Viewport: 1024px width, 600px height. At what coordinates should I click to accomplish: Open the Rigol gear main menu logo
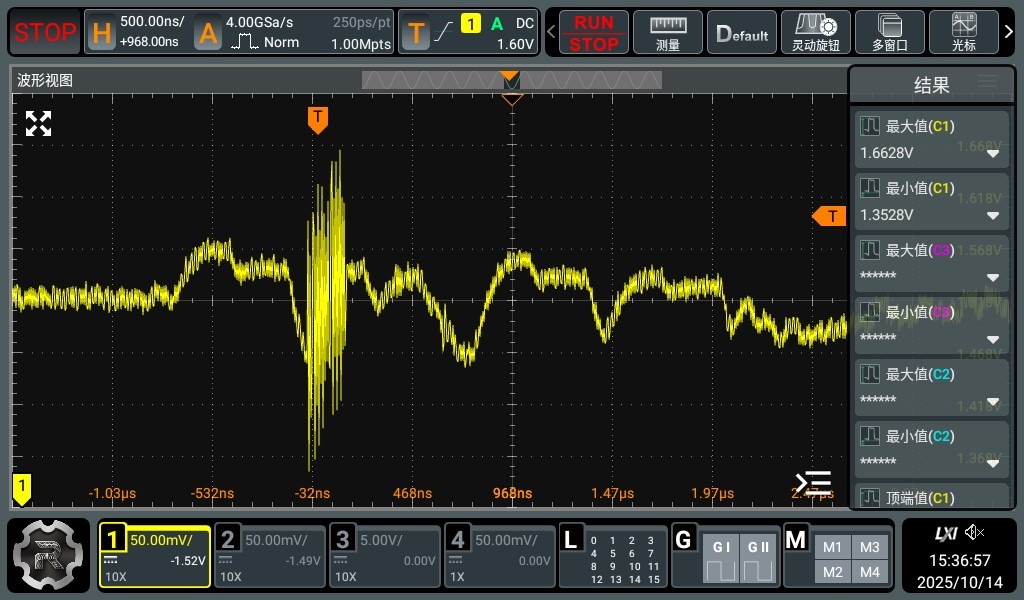[x=47, y=556]
